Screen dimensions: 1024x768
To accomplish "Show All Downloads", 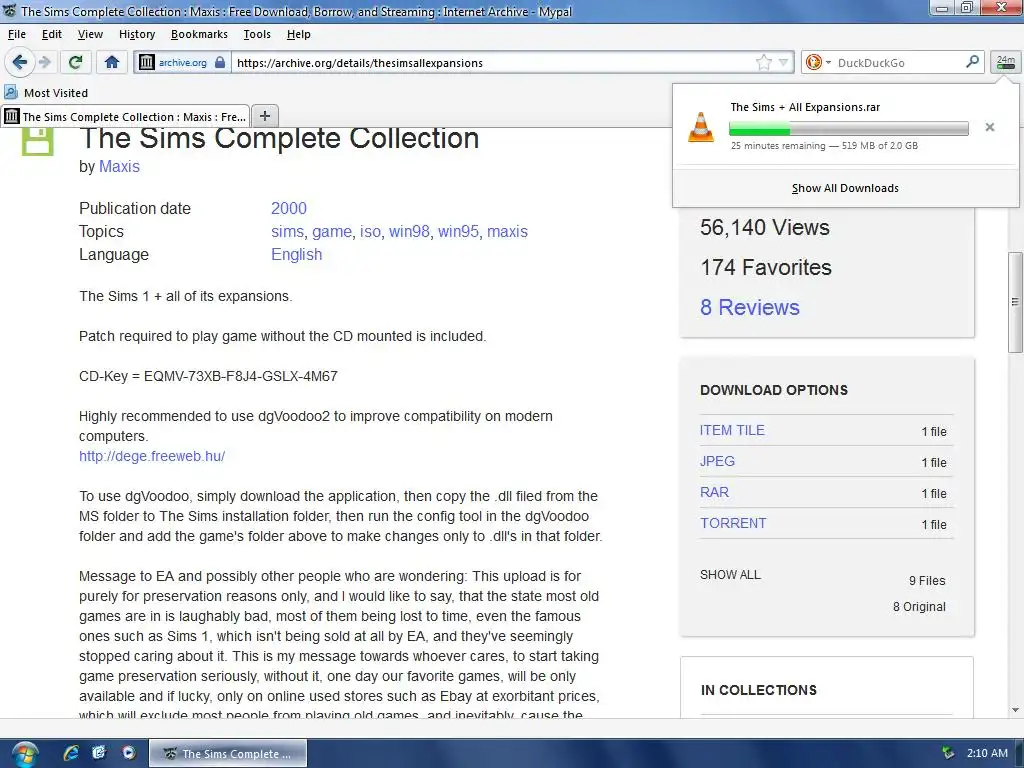I will pos(845,188).
